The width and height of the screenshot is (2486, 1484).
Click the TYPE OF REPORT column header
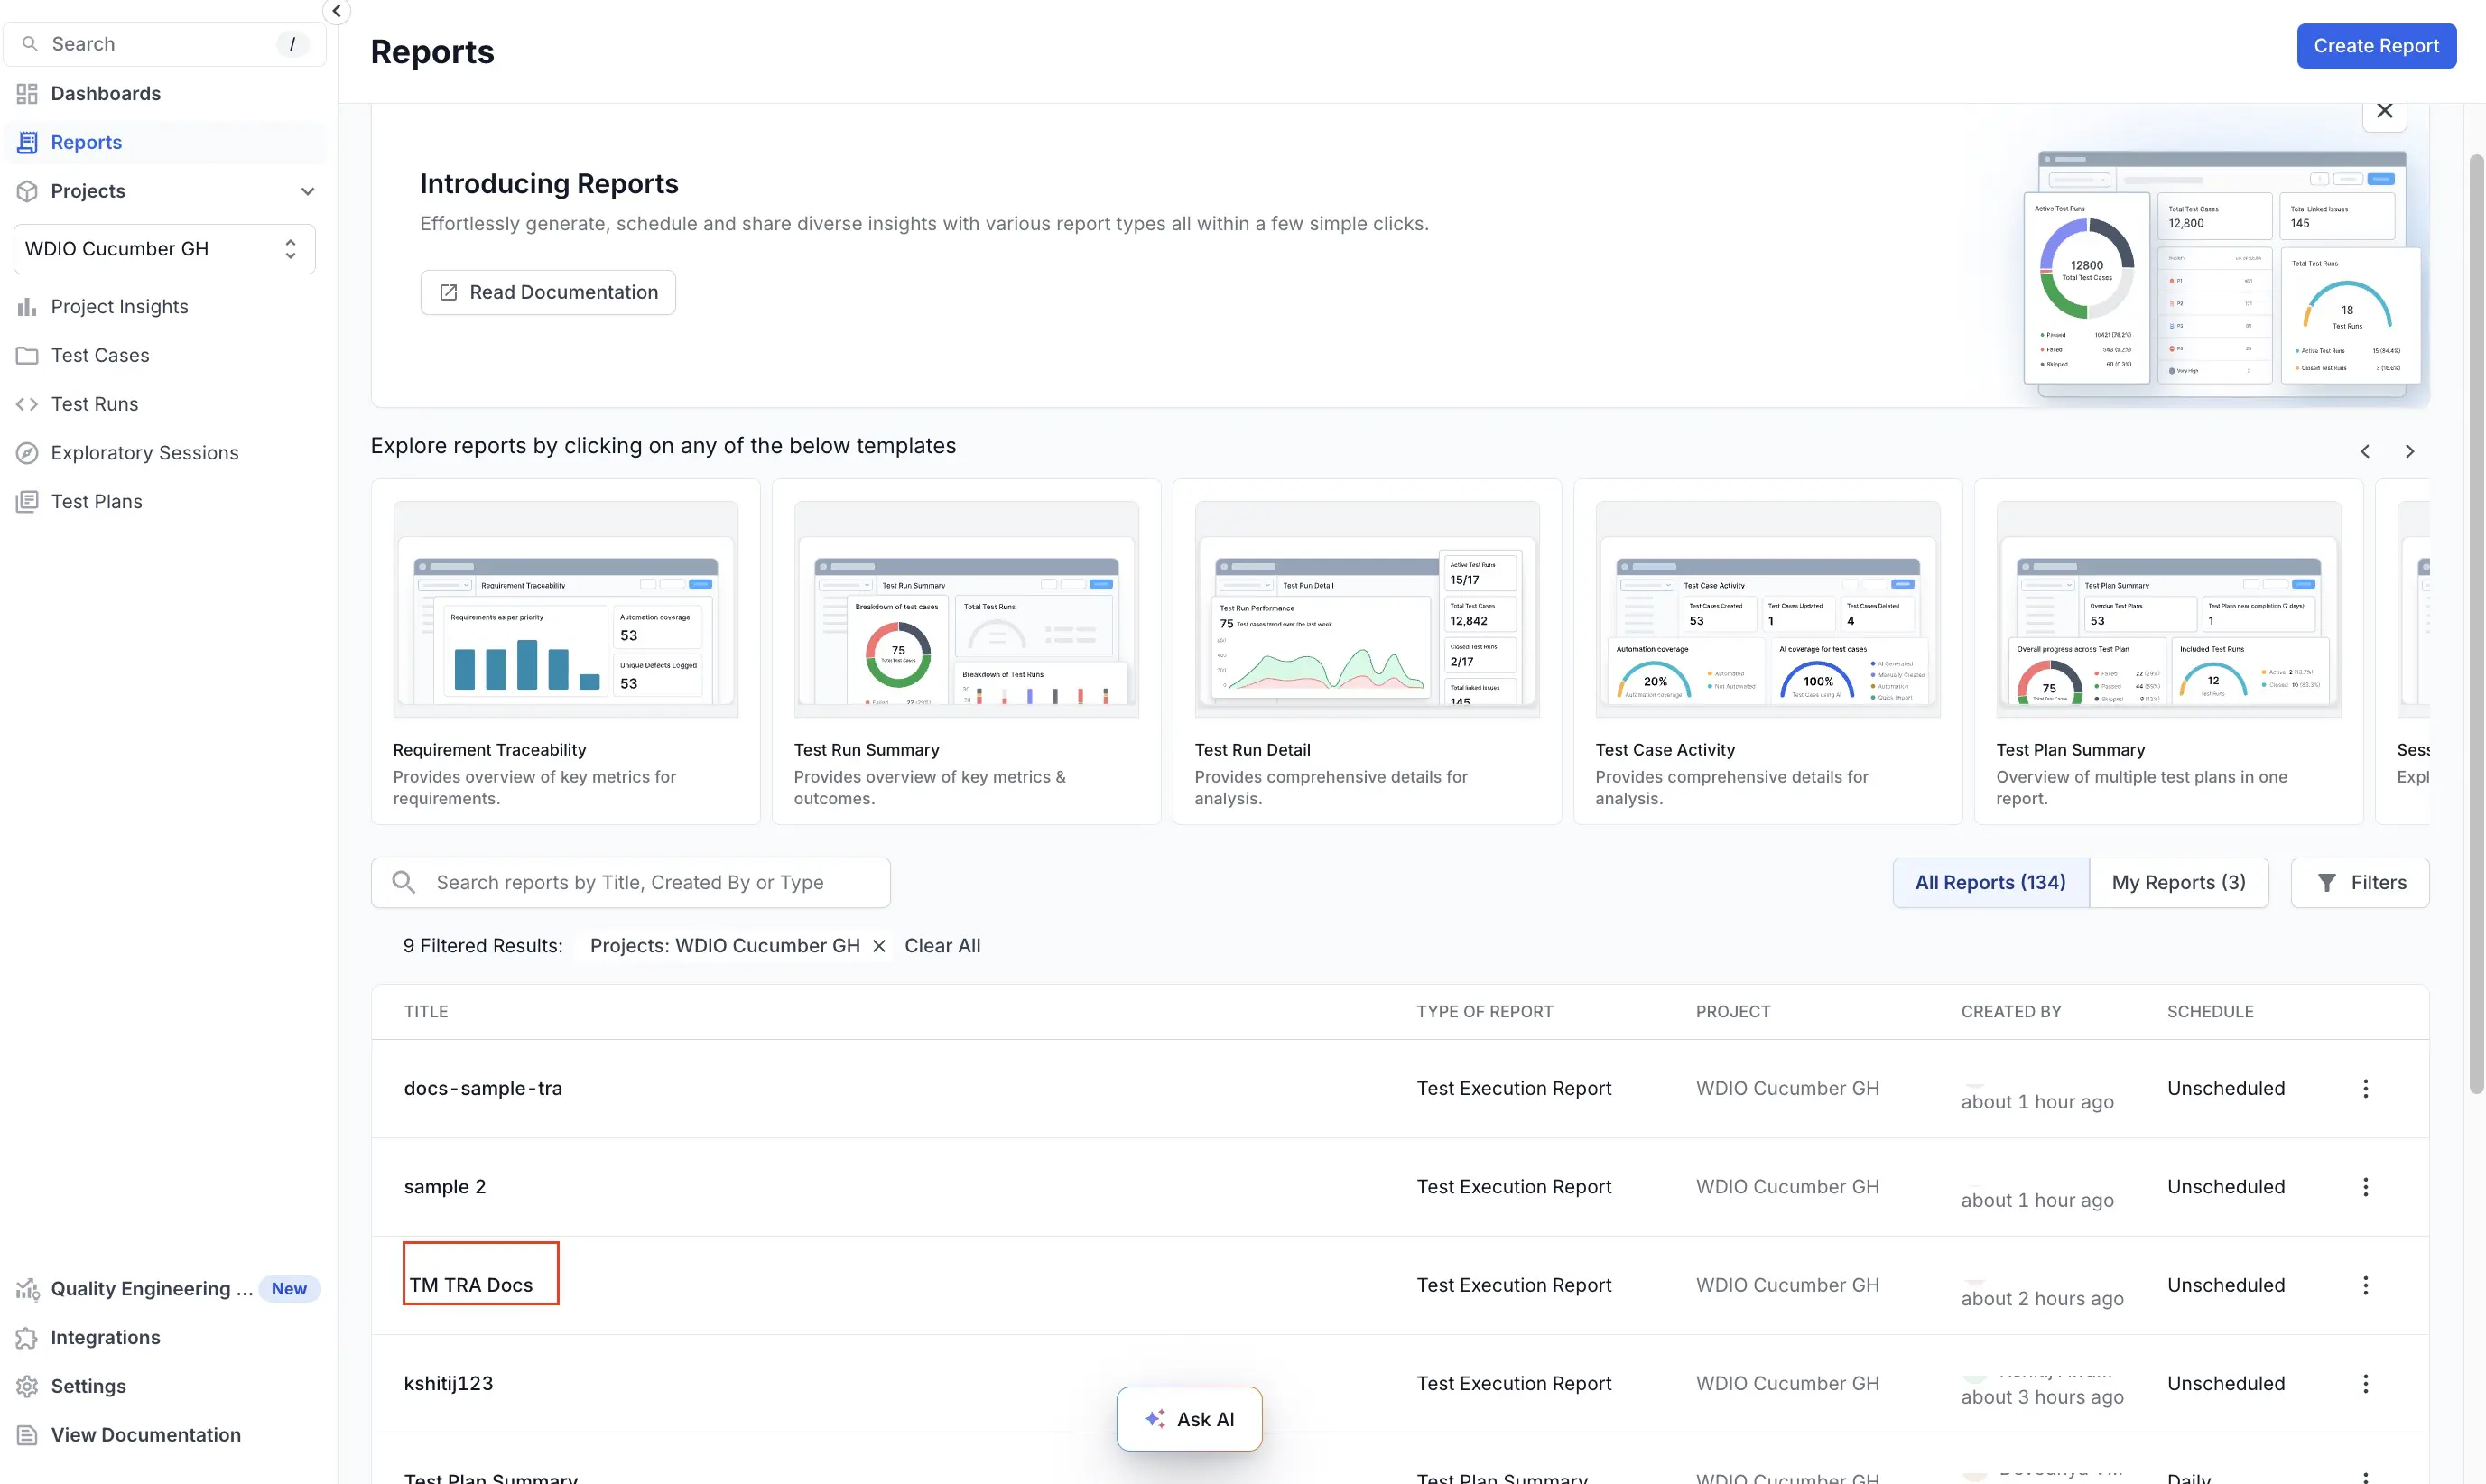point(1484,1012)
